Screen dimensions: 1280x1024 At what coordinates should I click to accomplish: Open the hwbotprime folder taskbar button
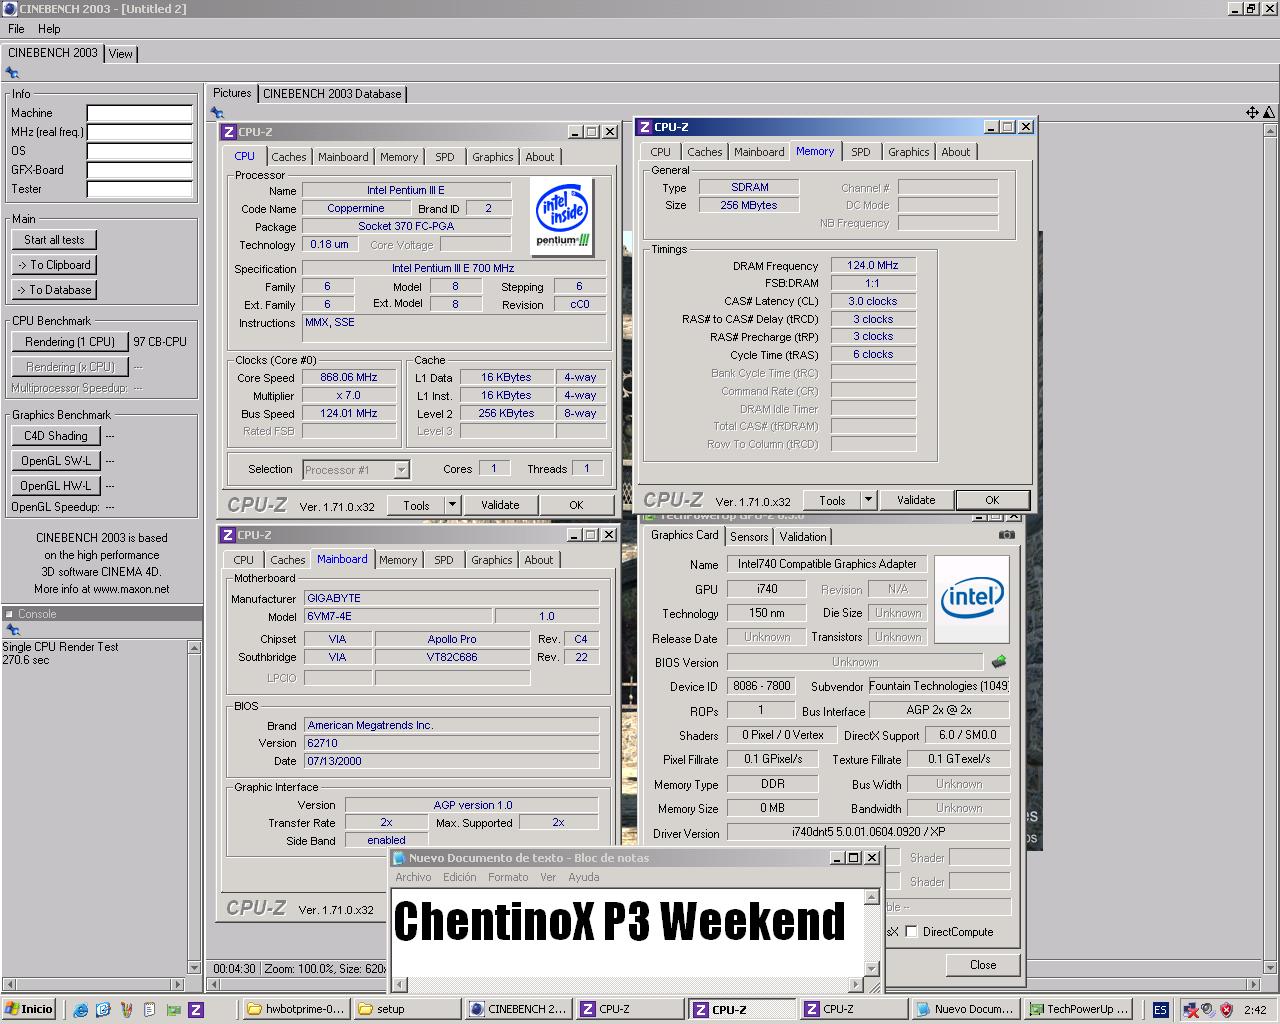coord(295,1009)
